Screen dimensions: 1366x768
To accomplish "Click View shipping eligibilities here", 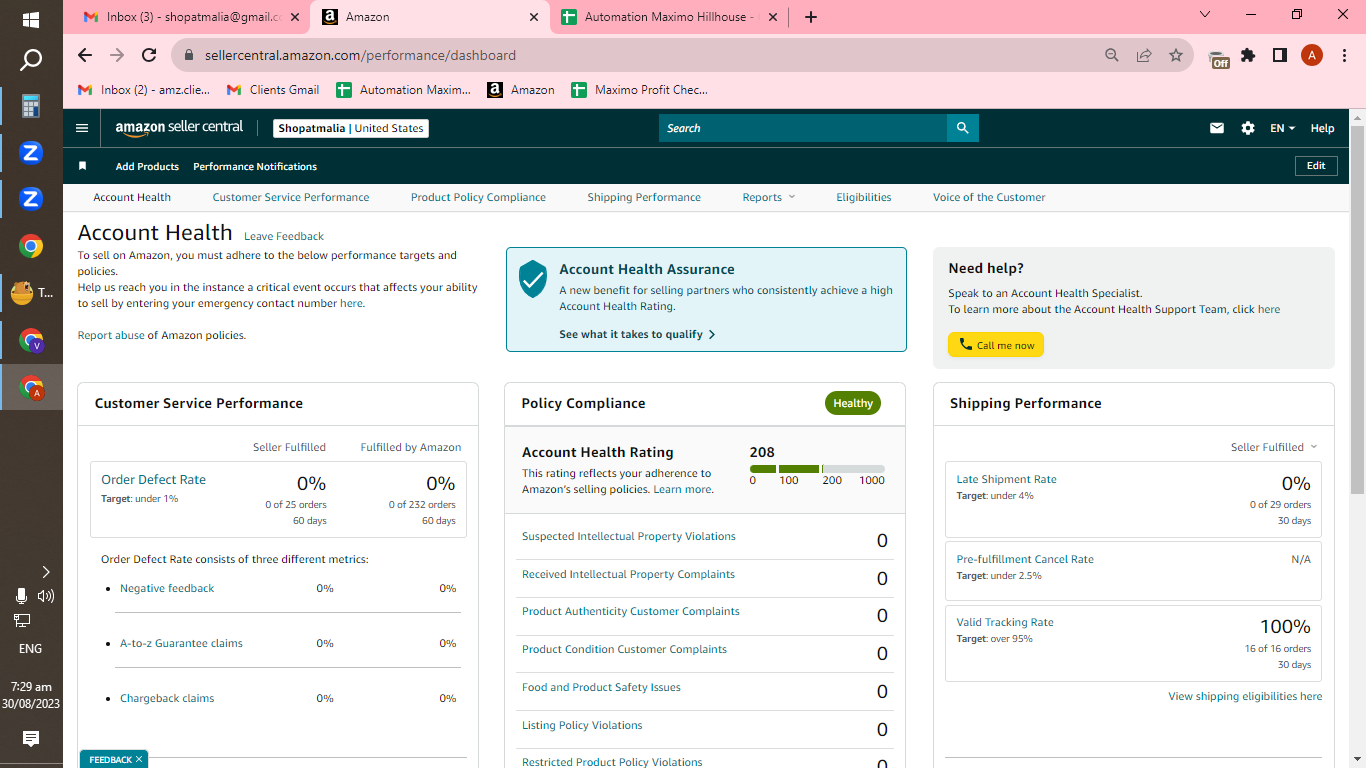I will pyautogui.click(x=1245, y=696).
